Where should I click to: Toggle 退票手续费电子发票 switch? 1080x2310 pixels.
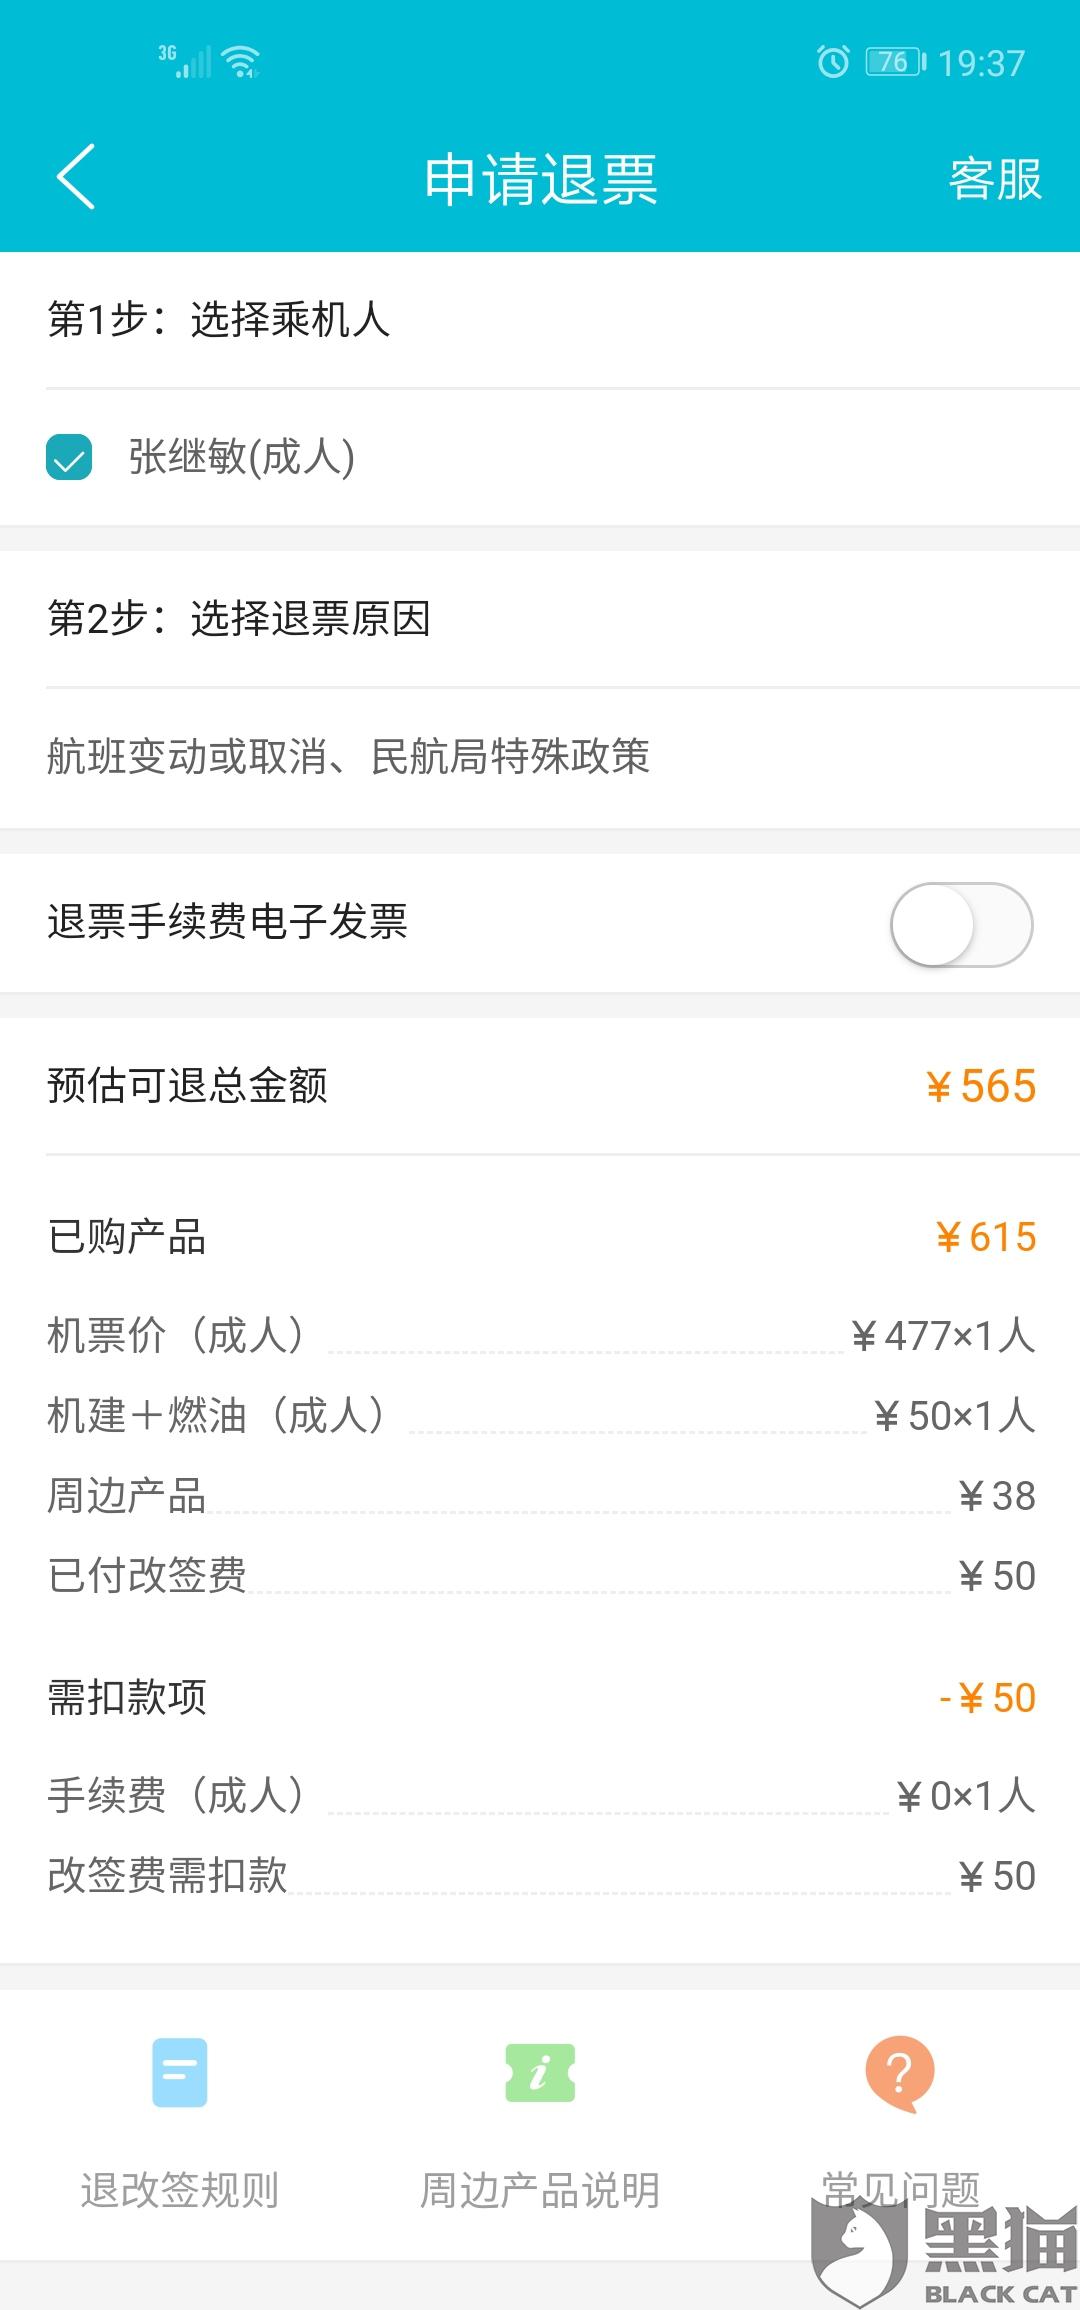pos(961,924)
